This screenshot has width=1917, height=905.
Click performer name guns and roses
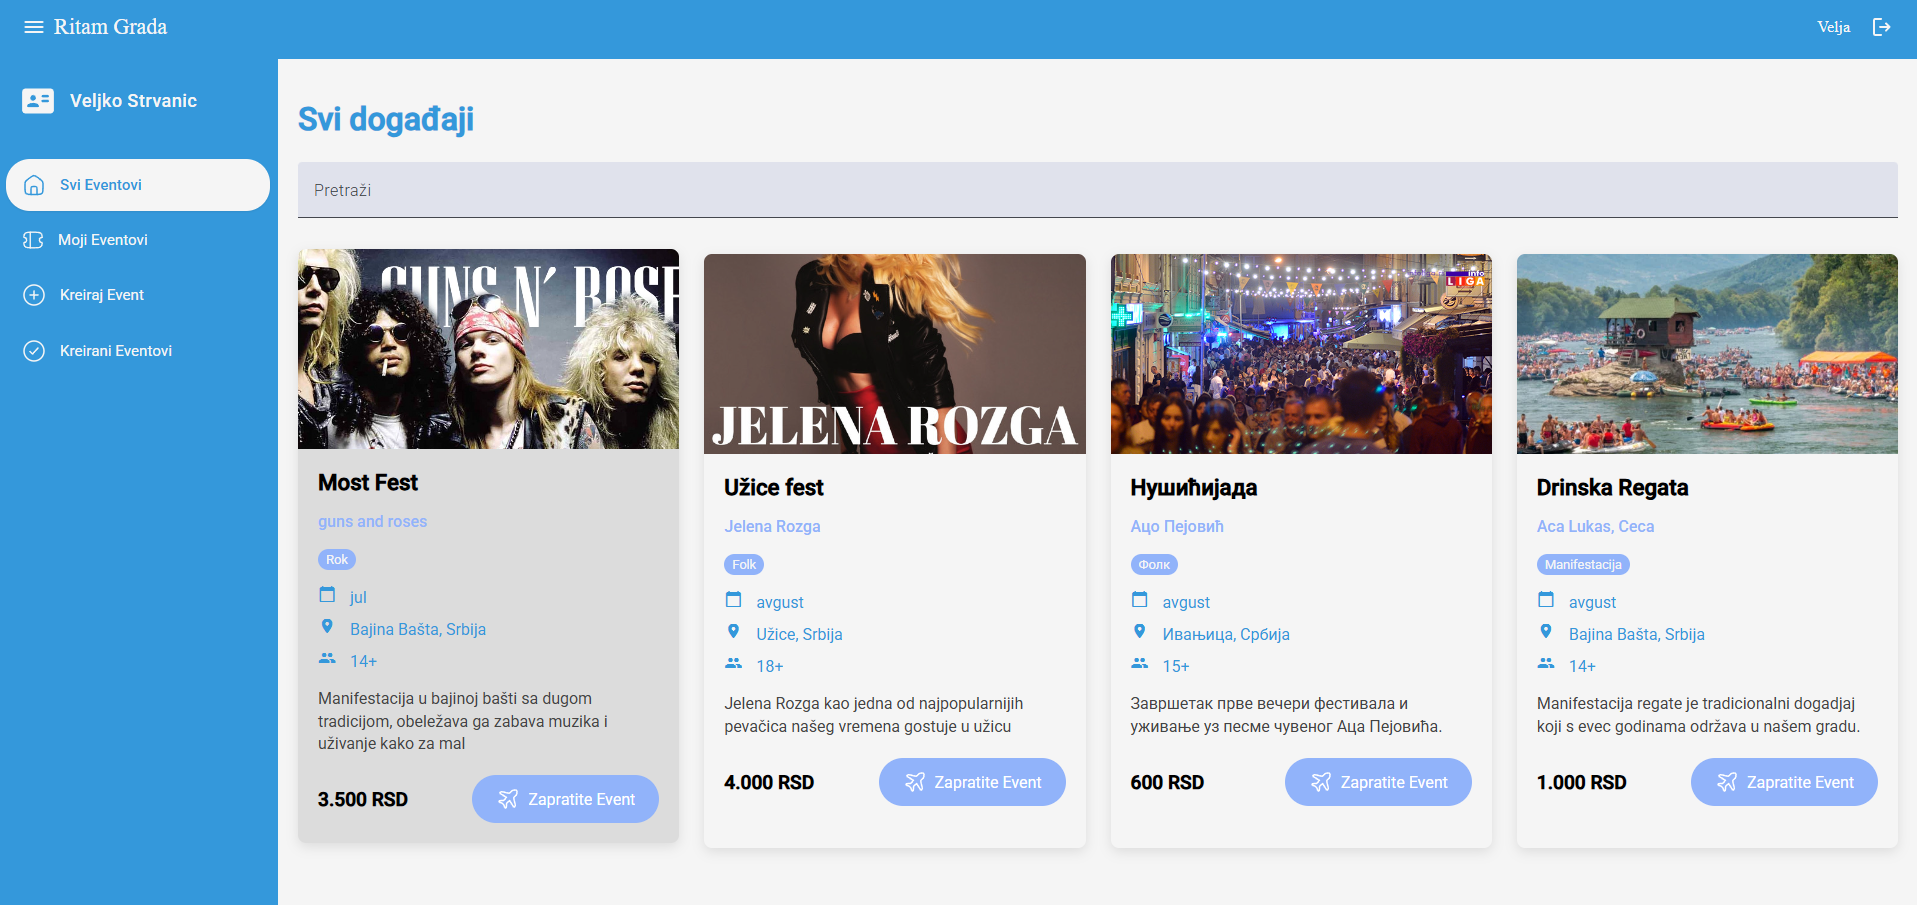click(372, 522)
